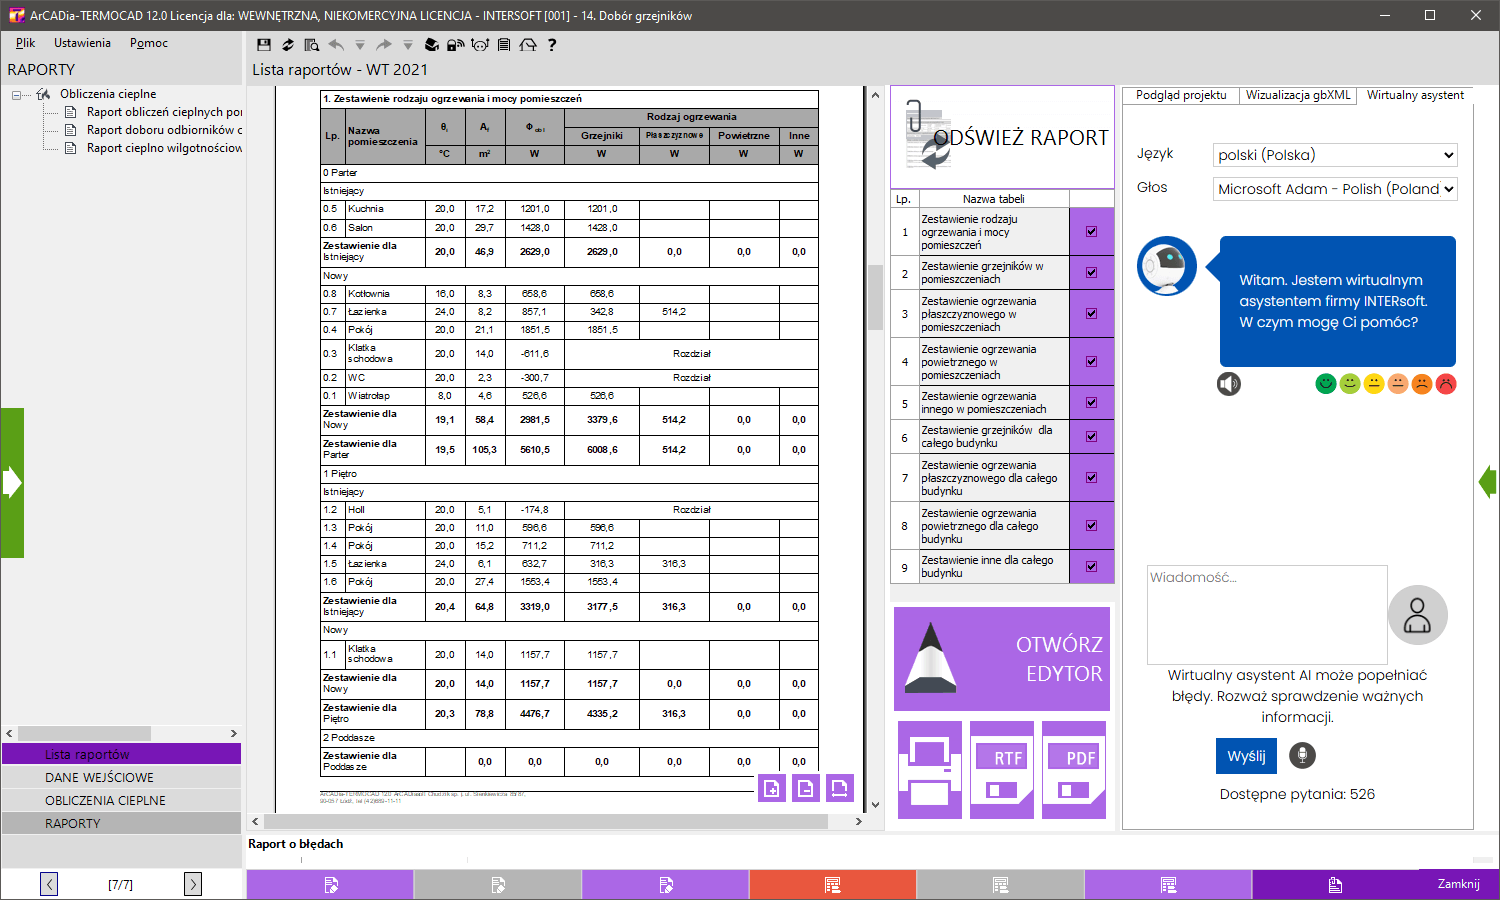Viewport: 1500px width, 900px height.
Task: Toggle Zestawienie grzejników dla całego budynku checkbox
Action: [x=1091, y=437]
